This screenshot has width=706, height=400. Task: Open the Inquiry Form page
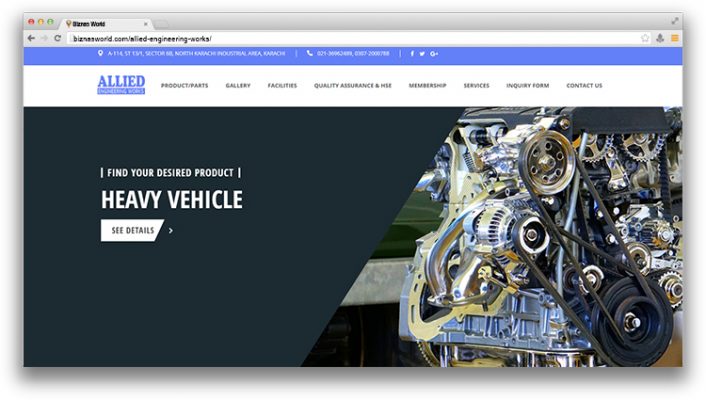528,86
